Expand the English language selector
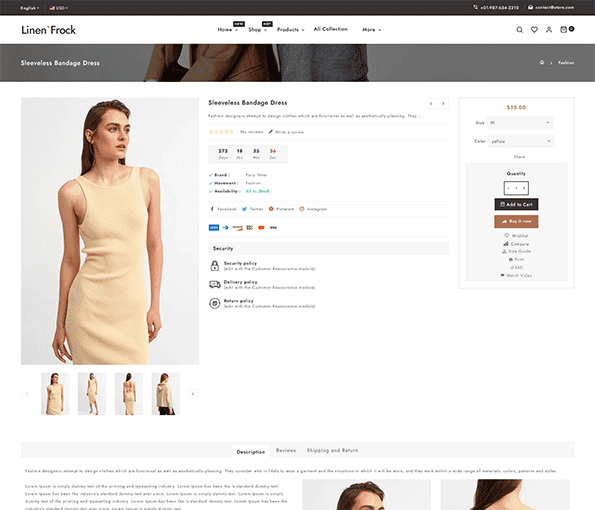 point(30,8)
